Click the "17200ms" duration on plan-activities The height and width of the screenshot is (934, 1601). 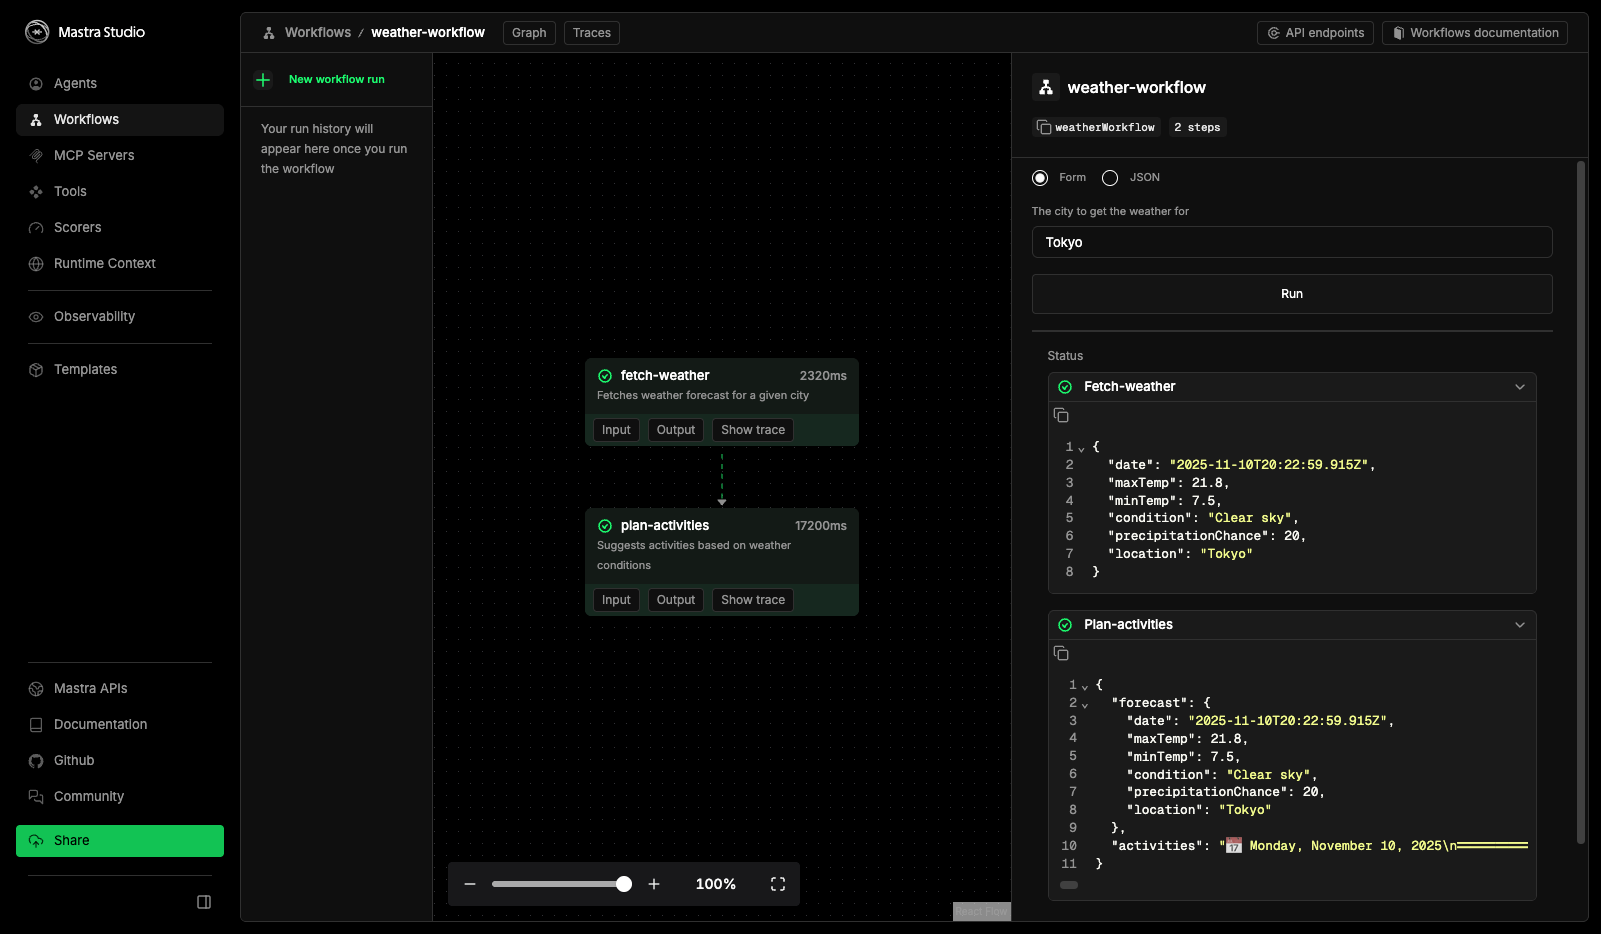tap(821, 526)
